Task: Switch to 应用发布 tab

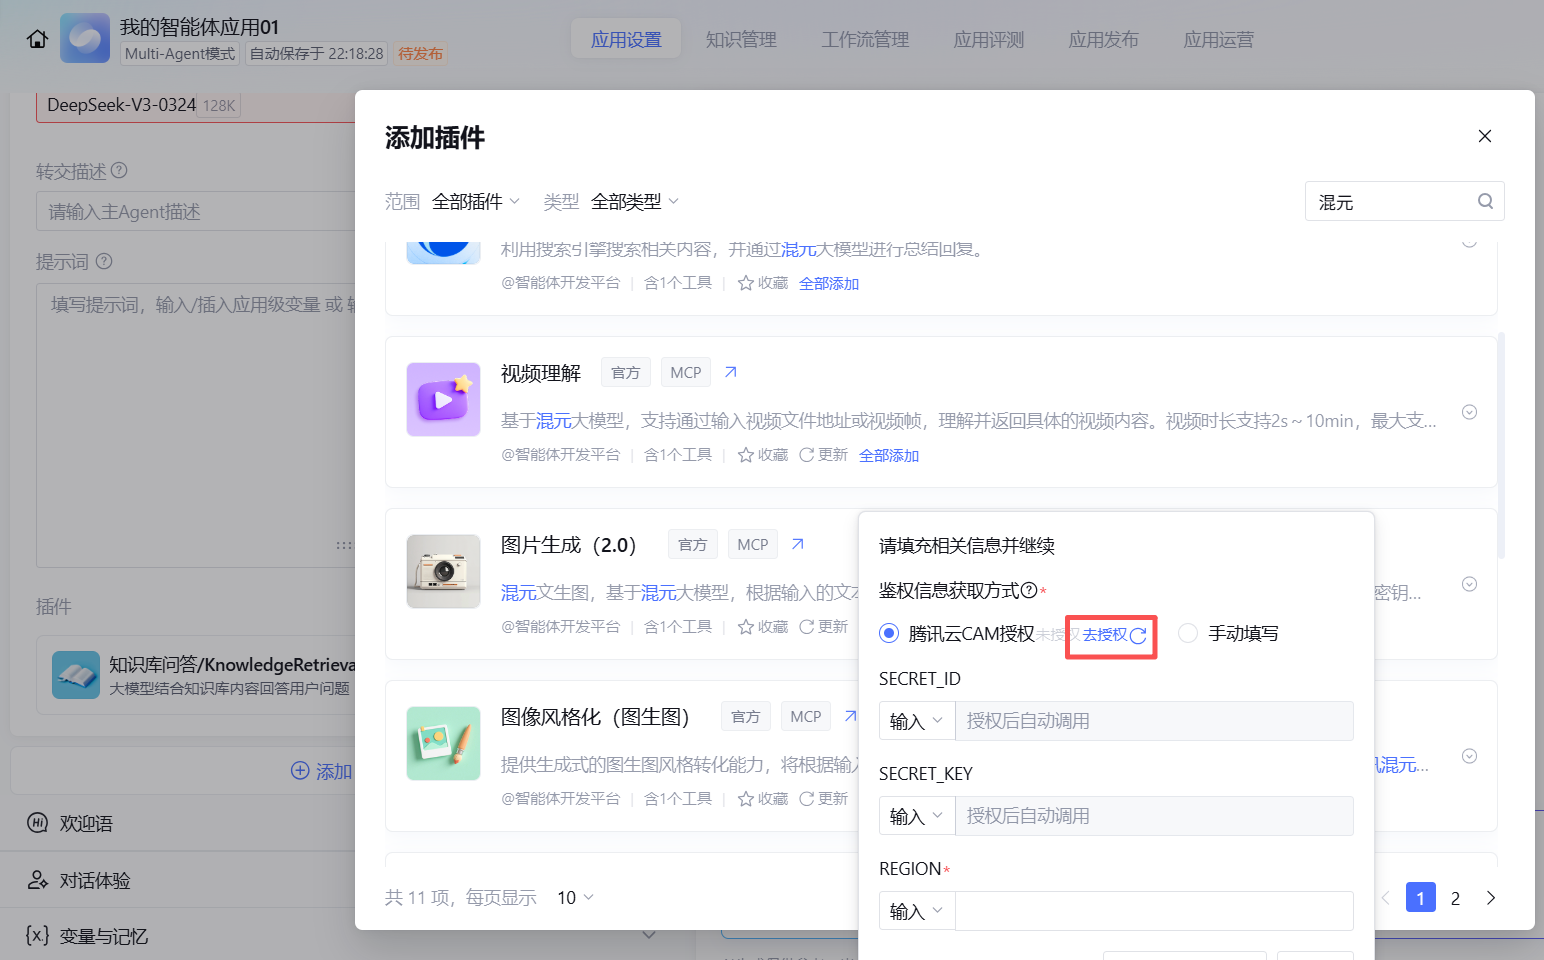Action: point(1103,39)
